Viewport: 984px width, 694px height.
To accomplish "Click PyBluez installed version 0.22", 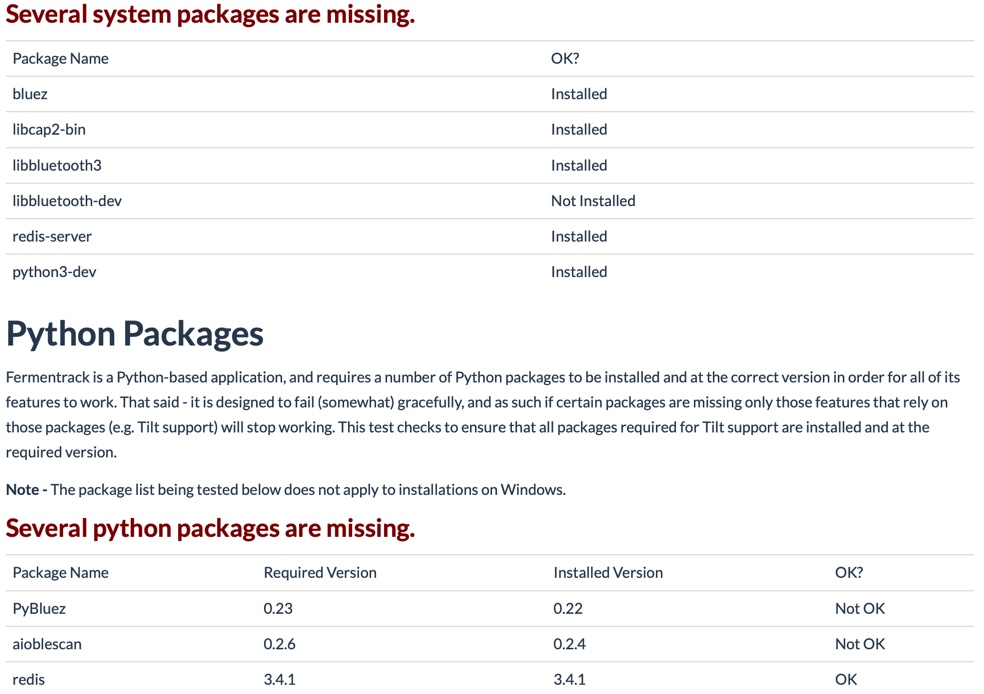I will click(x=568, y=609).
